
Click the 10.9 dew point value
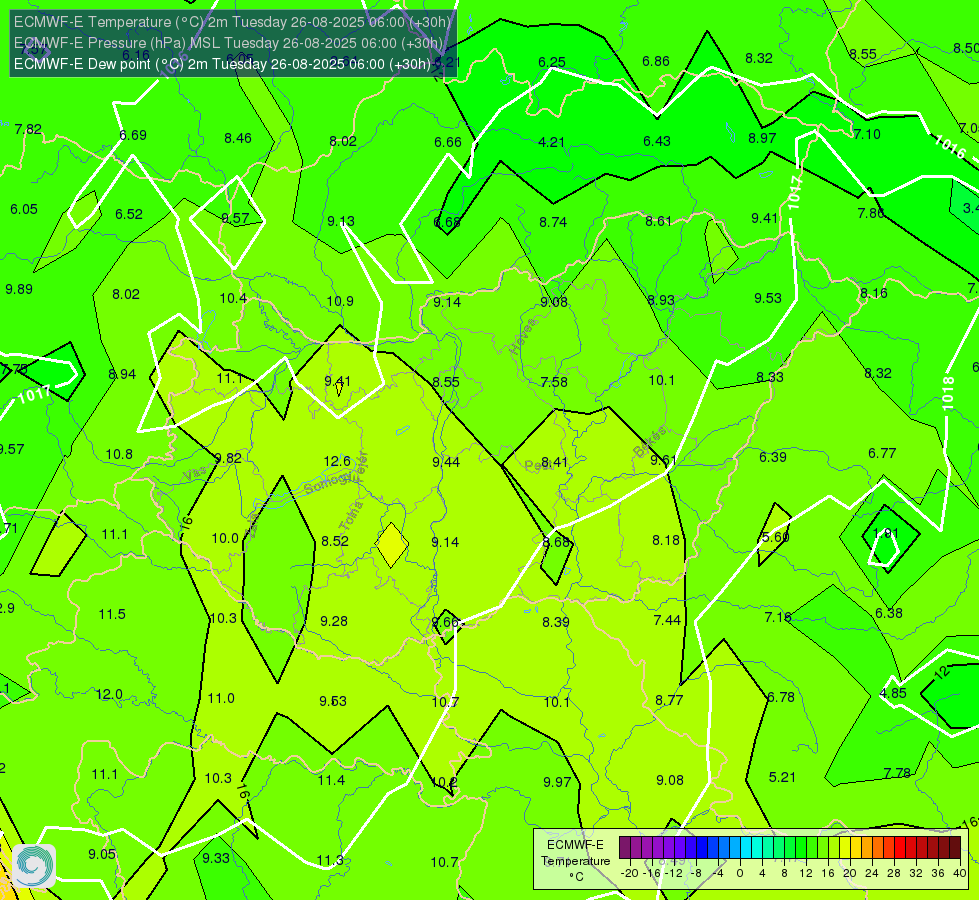coord(340,301)
